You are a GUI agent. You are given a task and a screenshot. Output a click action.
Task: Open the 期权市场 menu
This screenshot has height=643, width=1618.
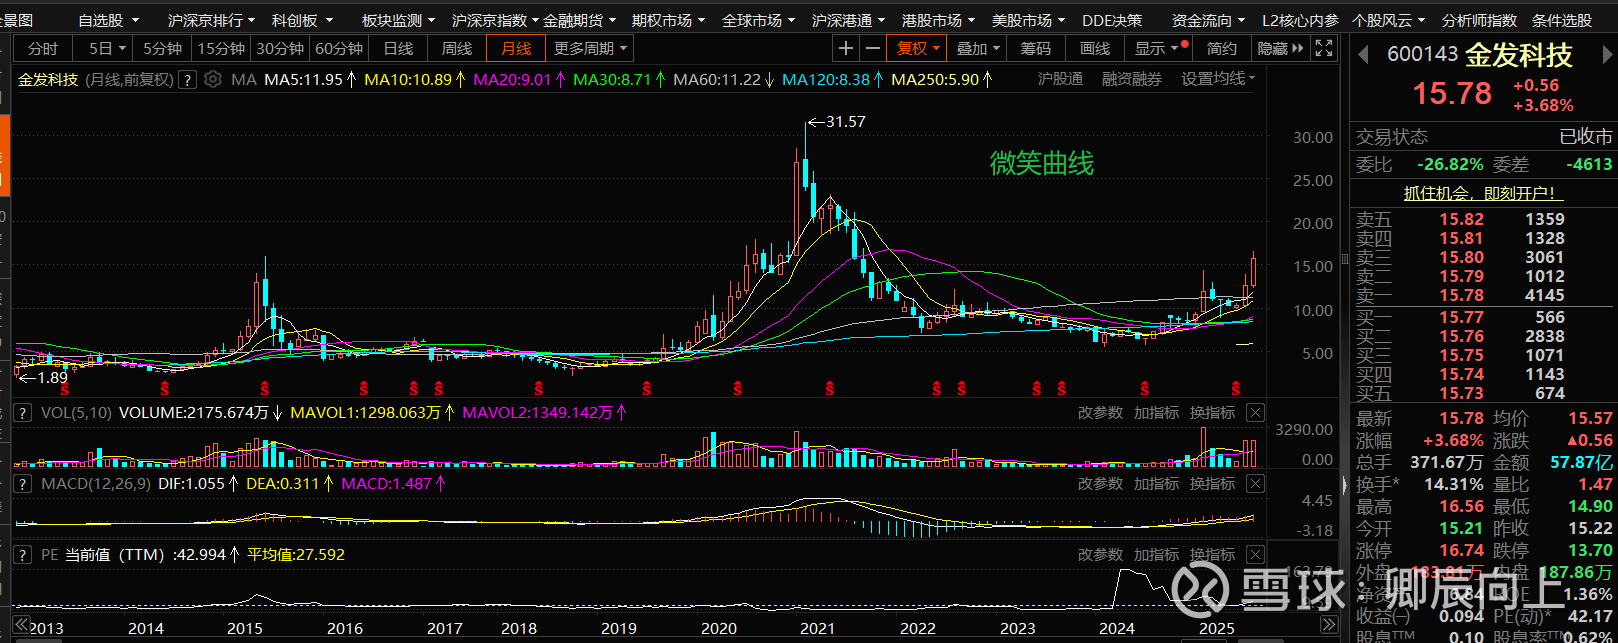point(668,20)
